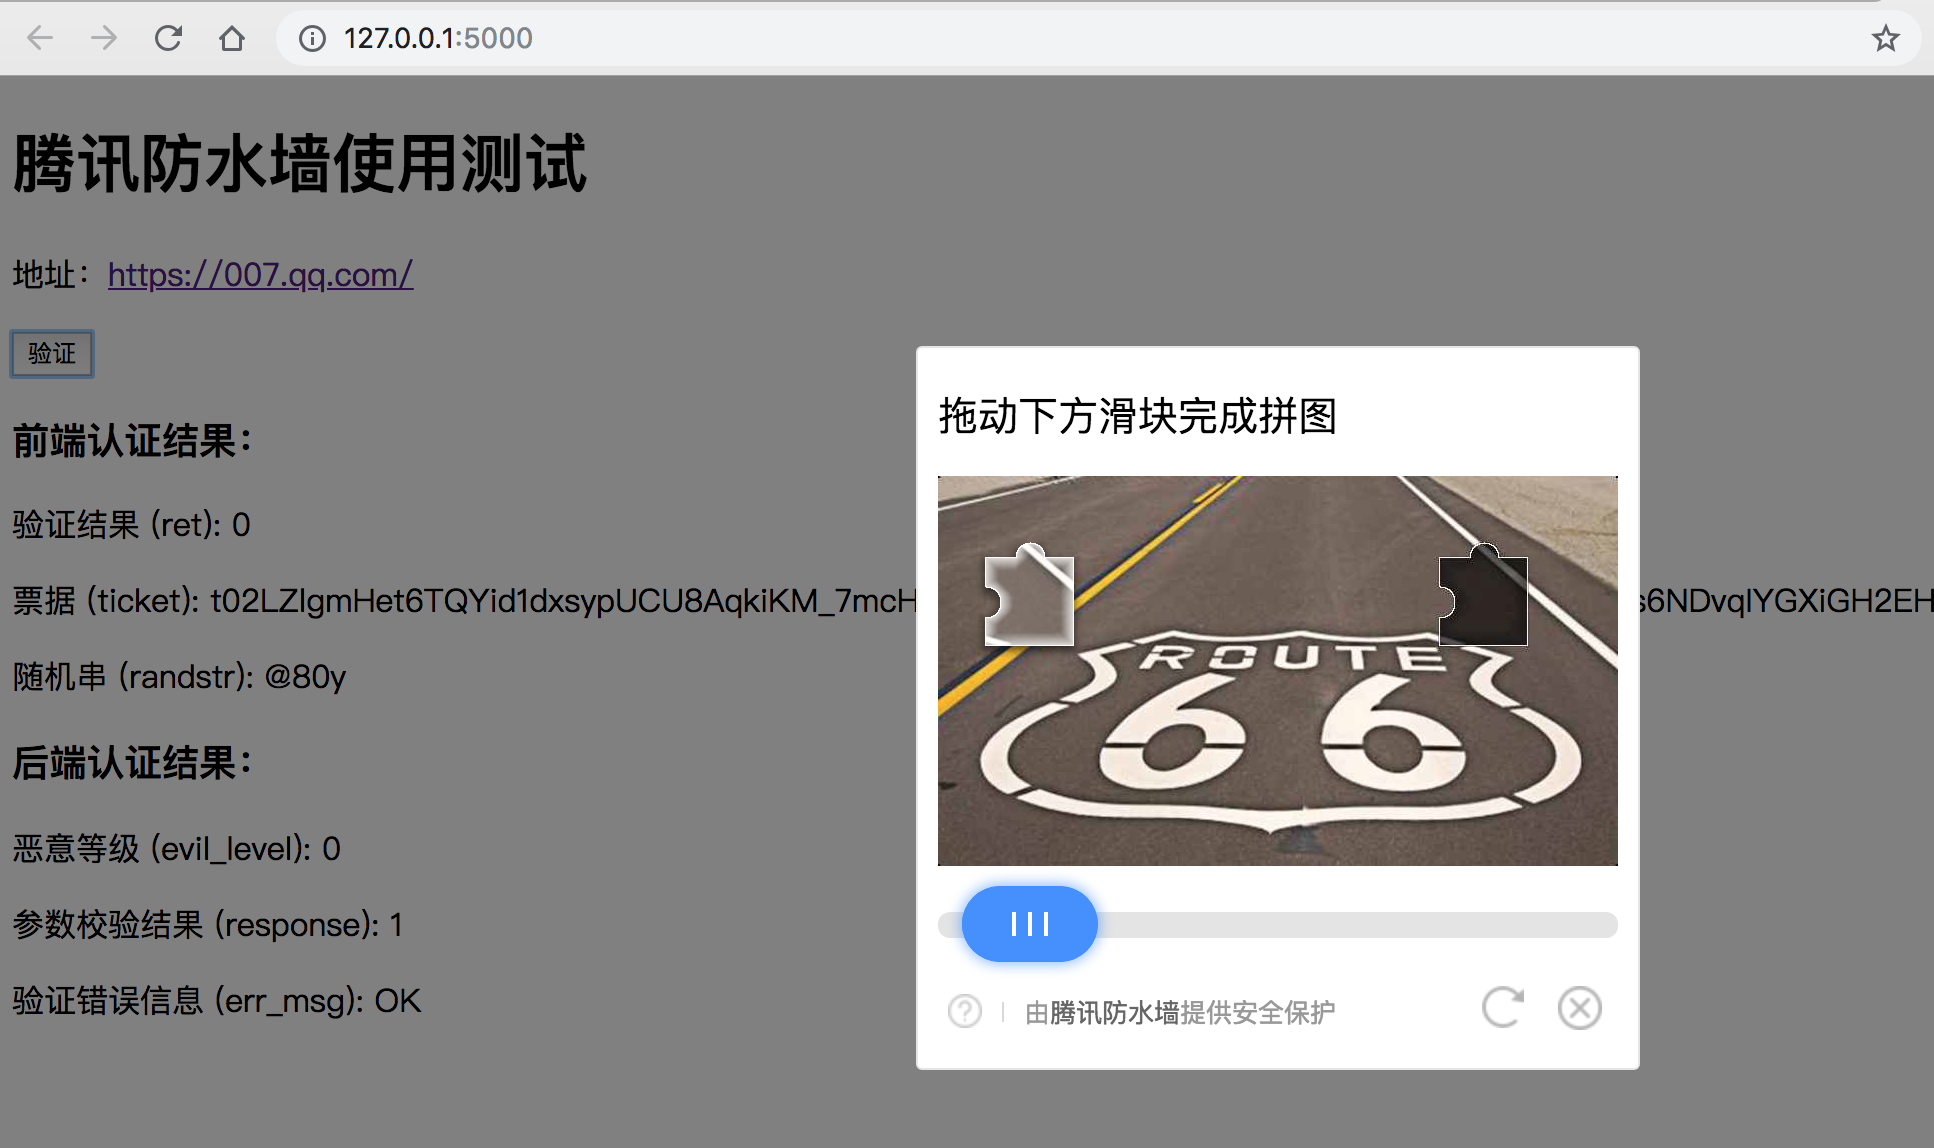Focus the address bar showing 127.0.0.1:5000
Image resolution: width=1934 pixels, height=1148 pixels.
coord(1098,38)
